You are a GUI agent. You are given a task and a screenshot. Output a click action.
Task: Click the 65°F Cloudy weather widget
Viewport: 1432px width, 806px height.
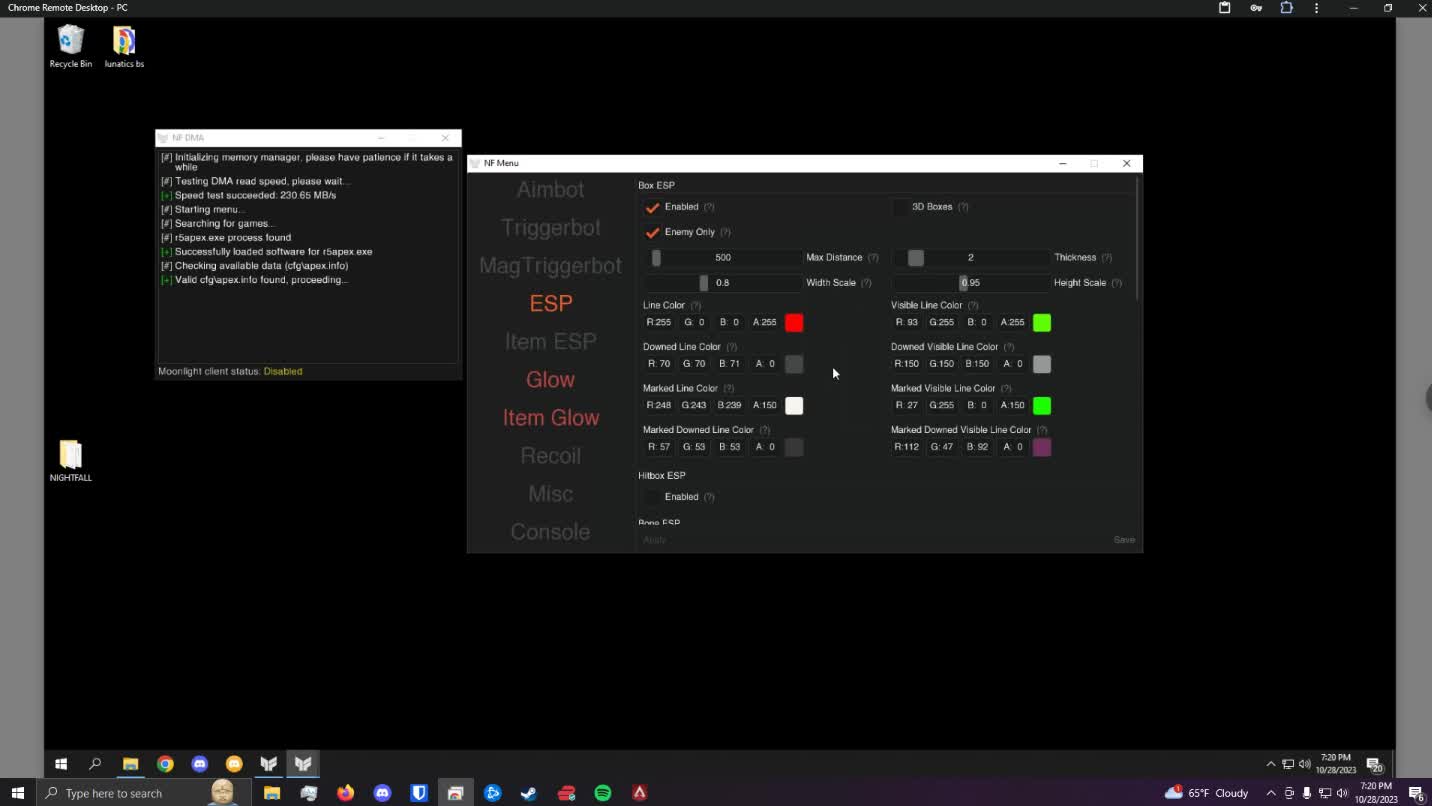click(1207, 792)
